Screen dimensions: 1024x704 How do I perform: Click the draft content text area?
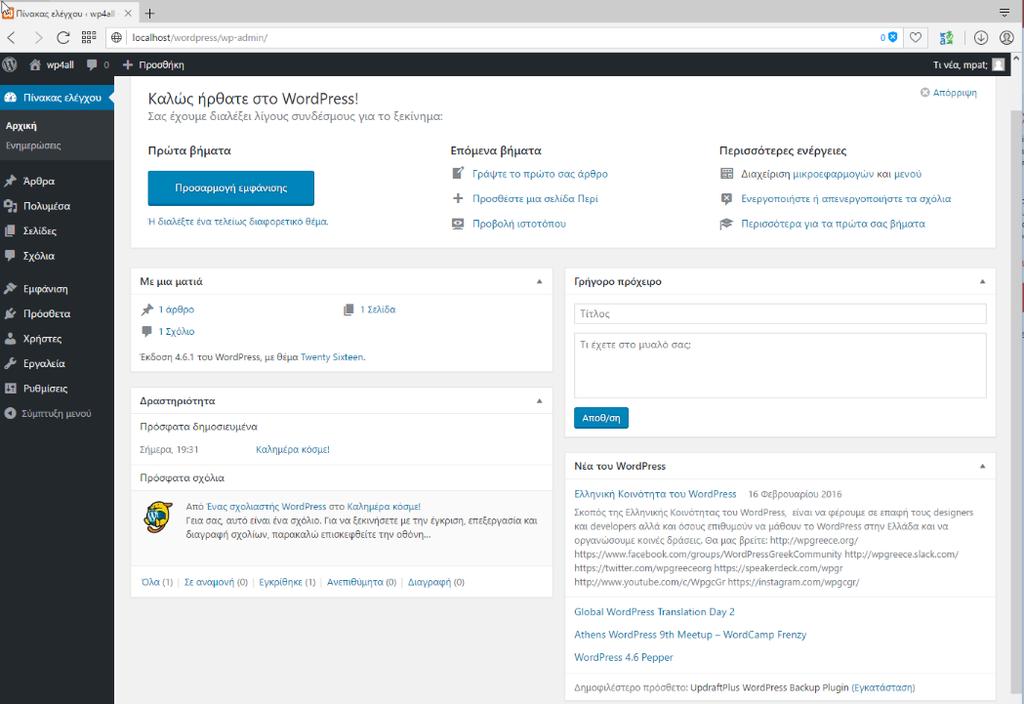coord(780,366)
